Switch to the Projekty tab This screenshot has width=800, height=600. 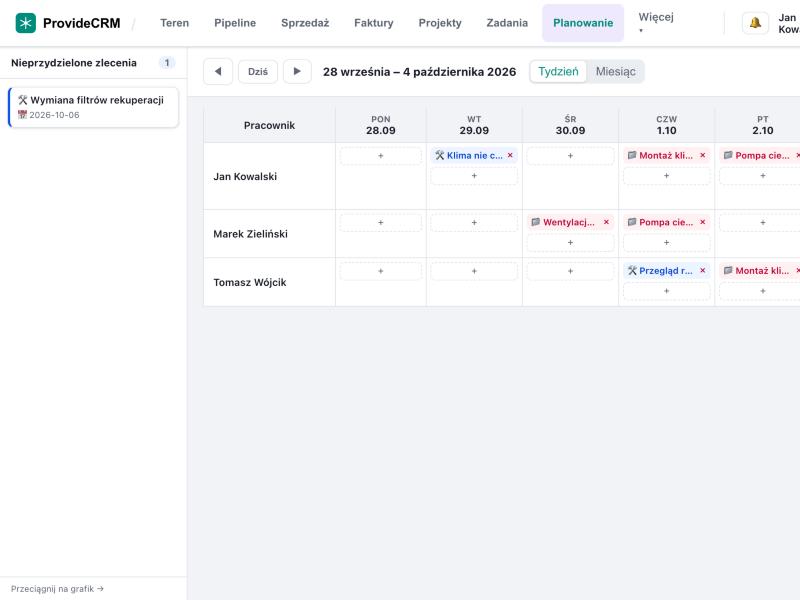[x=440, y=23]
